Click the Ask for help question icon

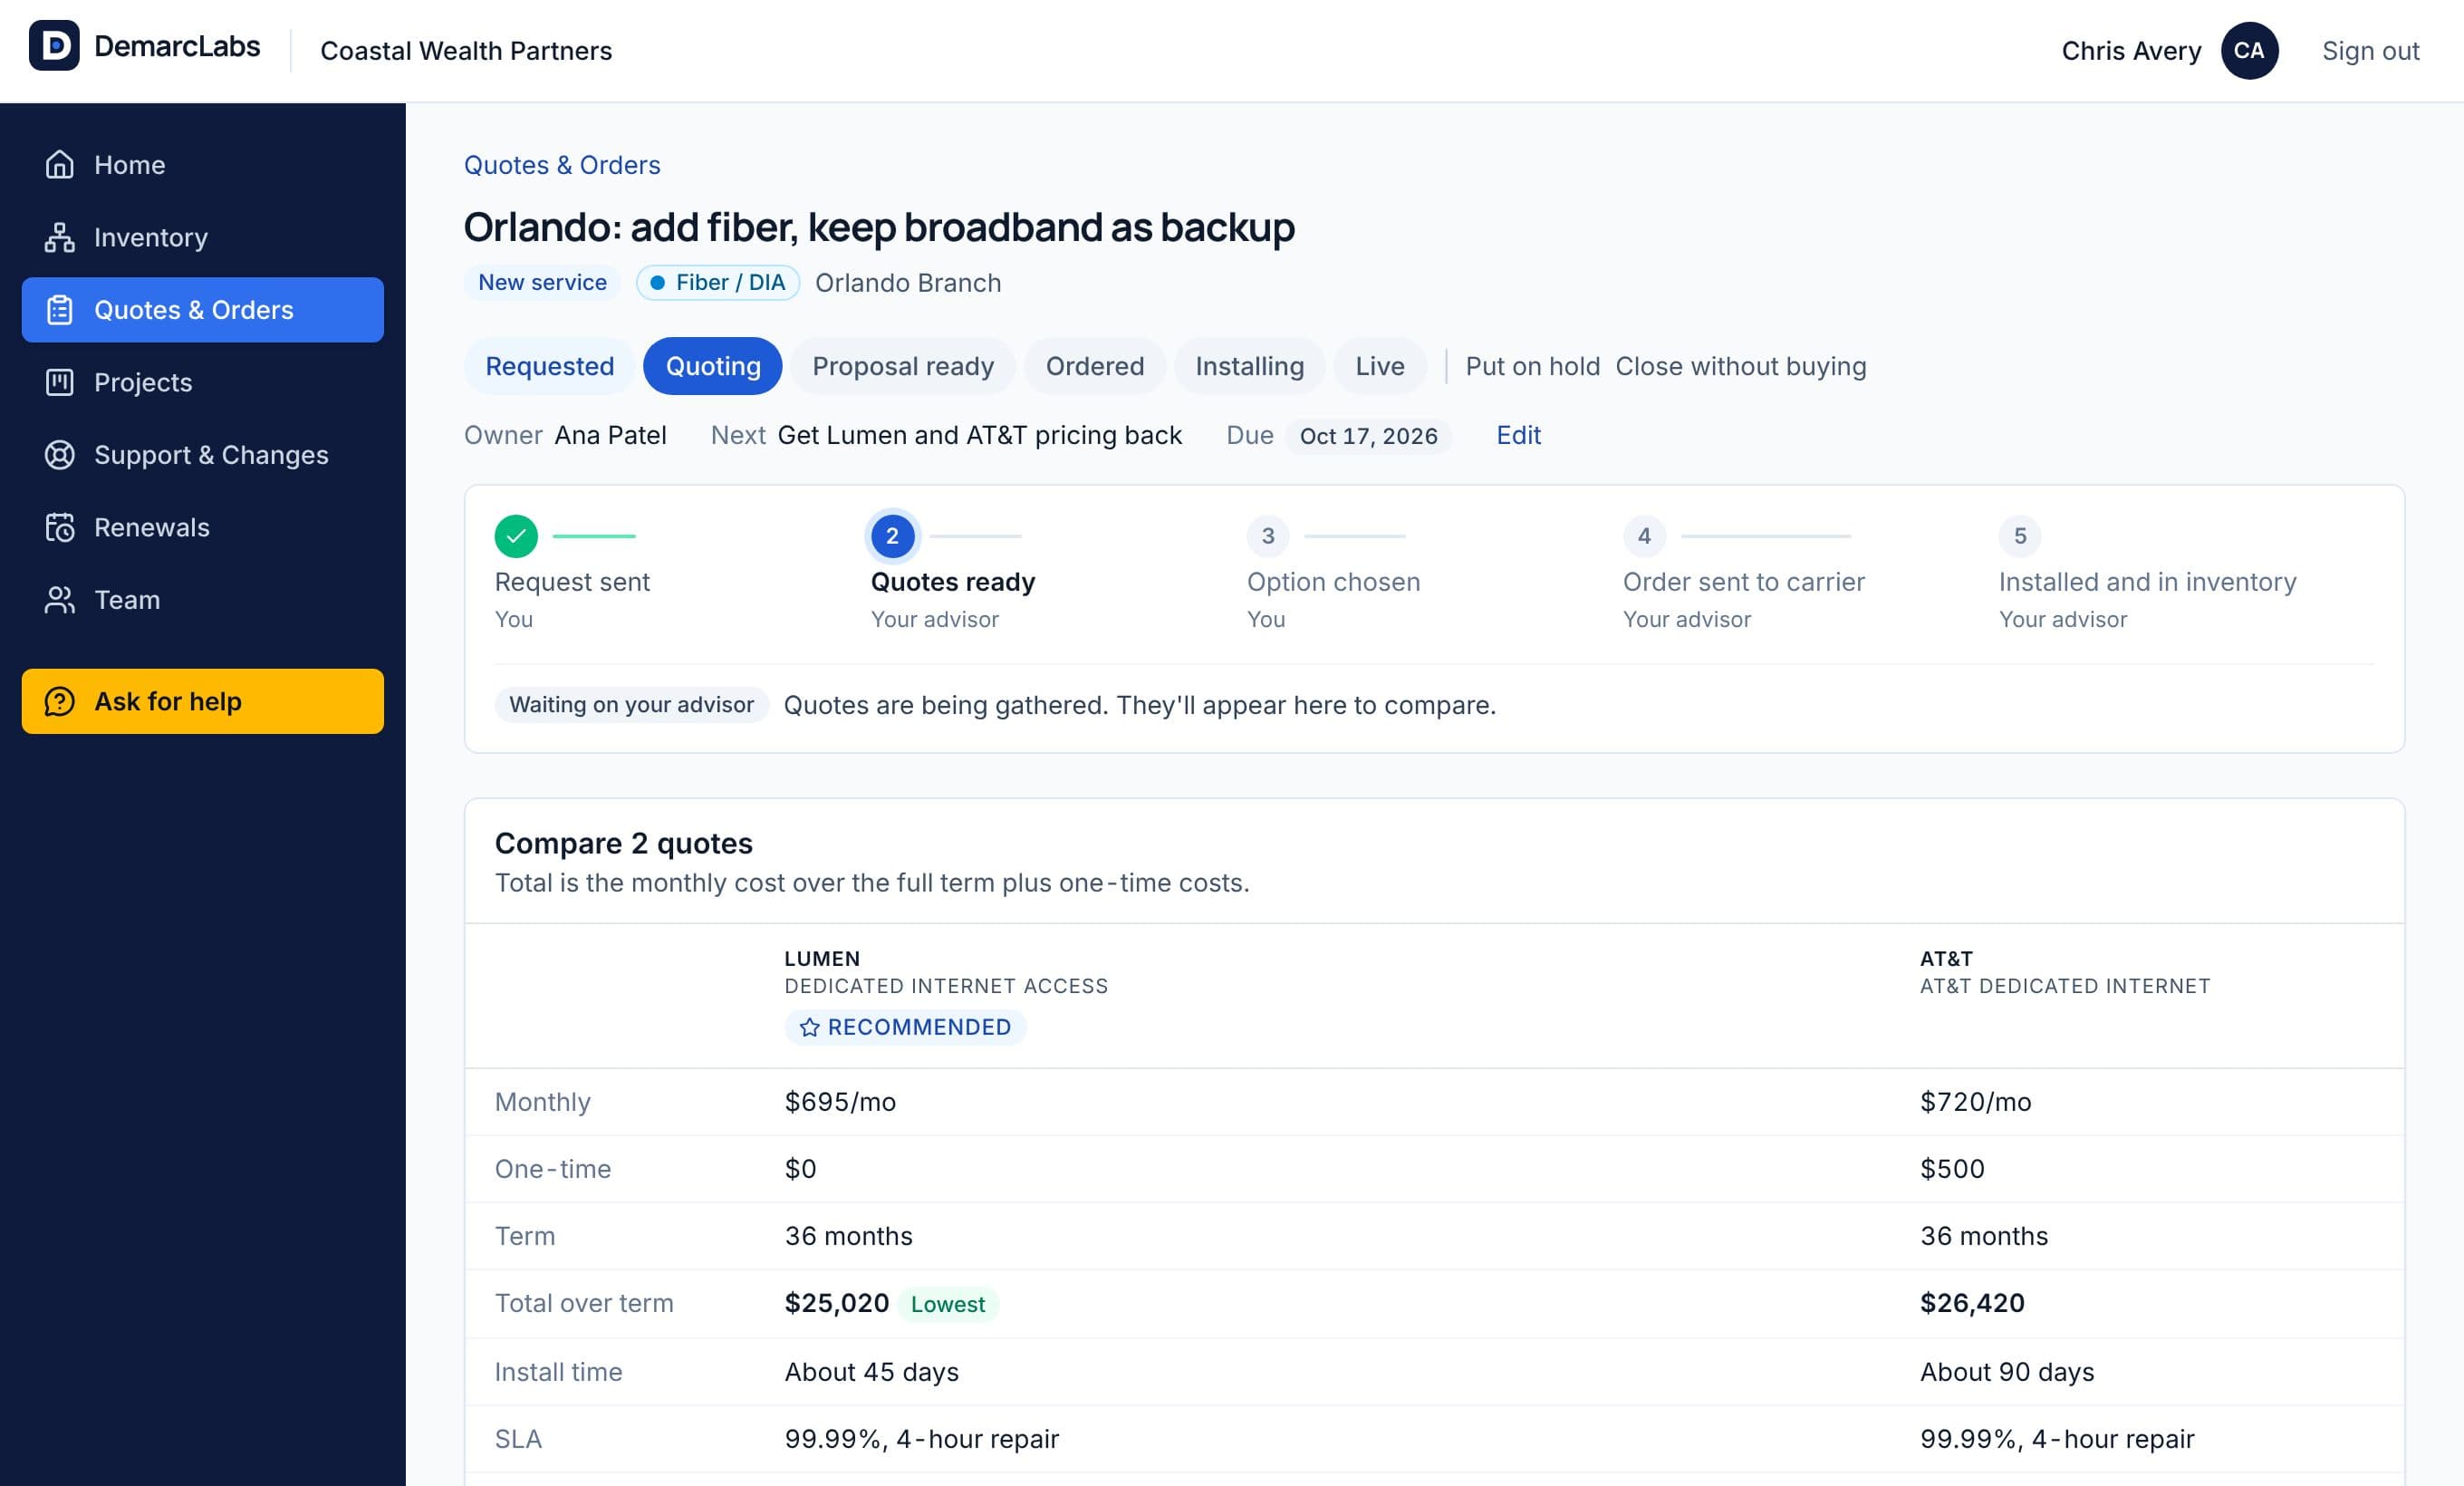60,701
